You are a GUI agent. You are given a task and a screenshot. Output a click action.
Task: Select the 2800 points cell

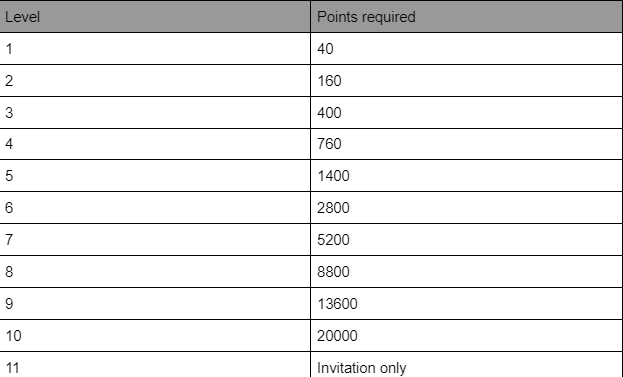466,207
